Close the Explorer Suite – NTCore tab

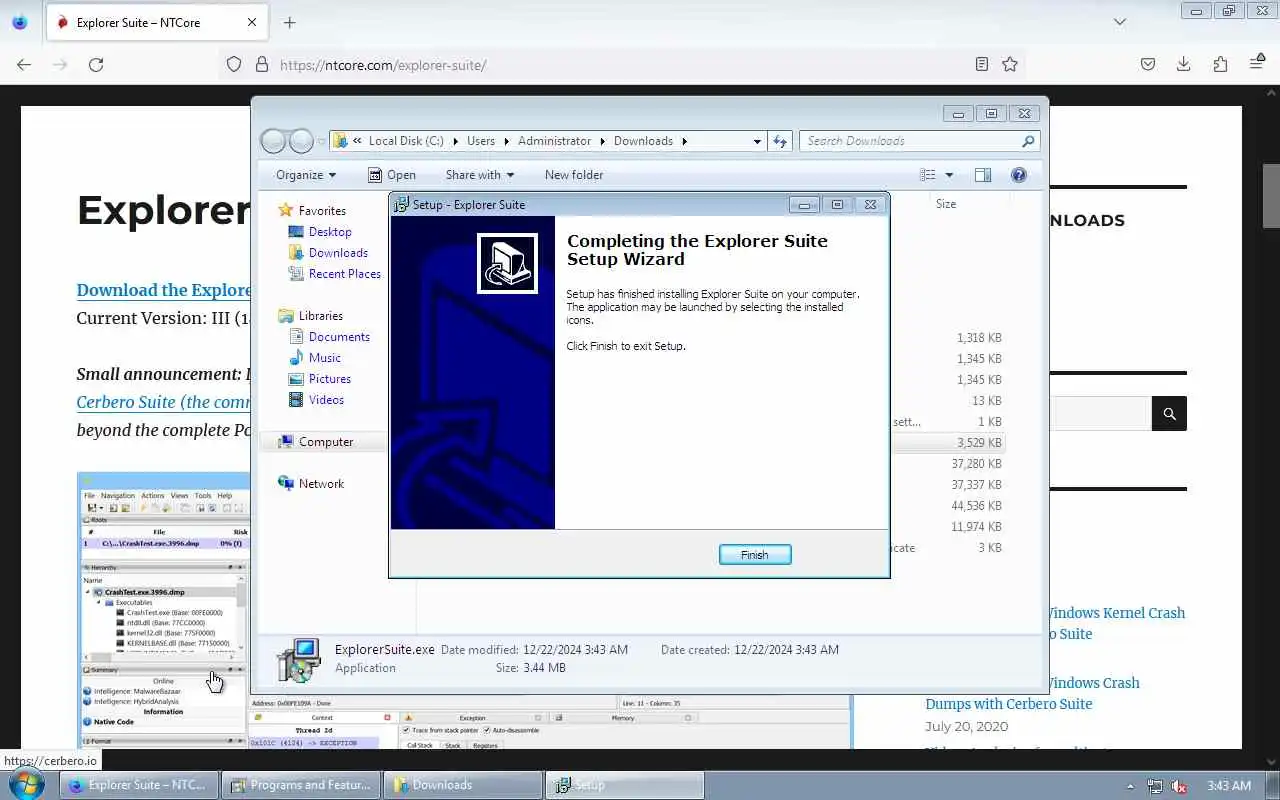click(x=252, y=22)
